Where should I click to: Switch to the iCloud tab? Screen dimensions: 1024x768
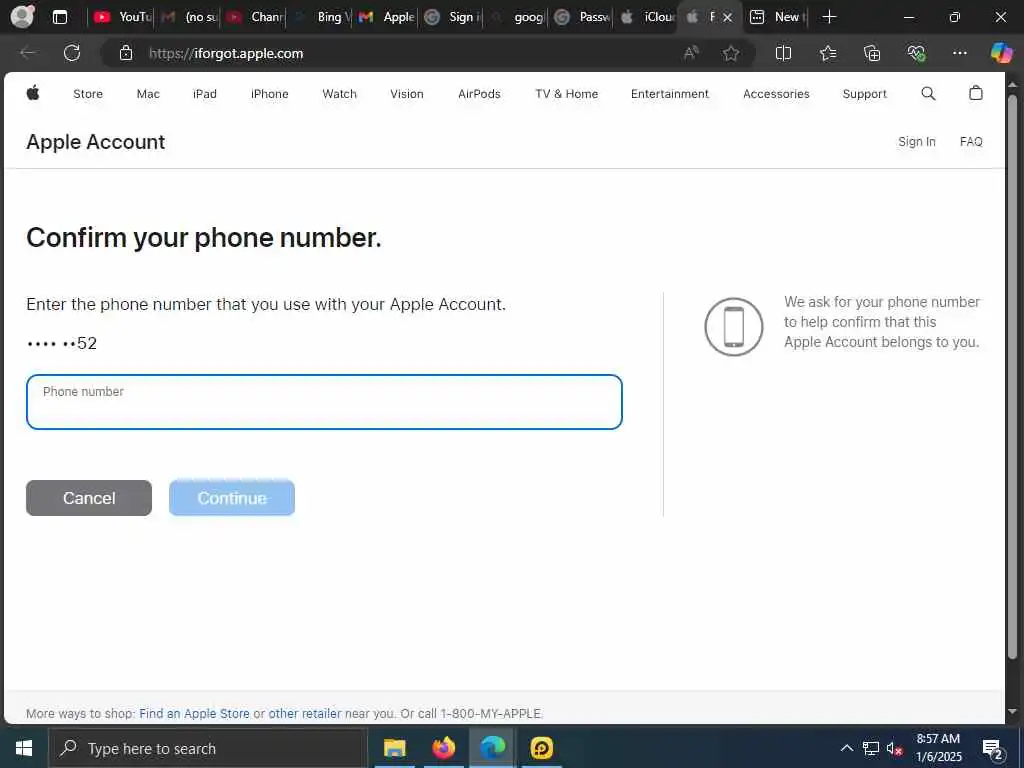coord(647,17)
